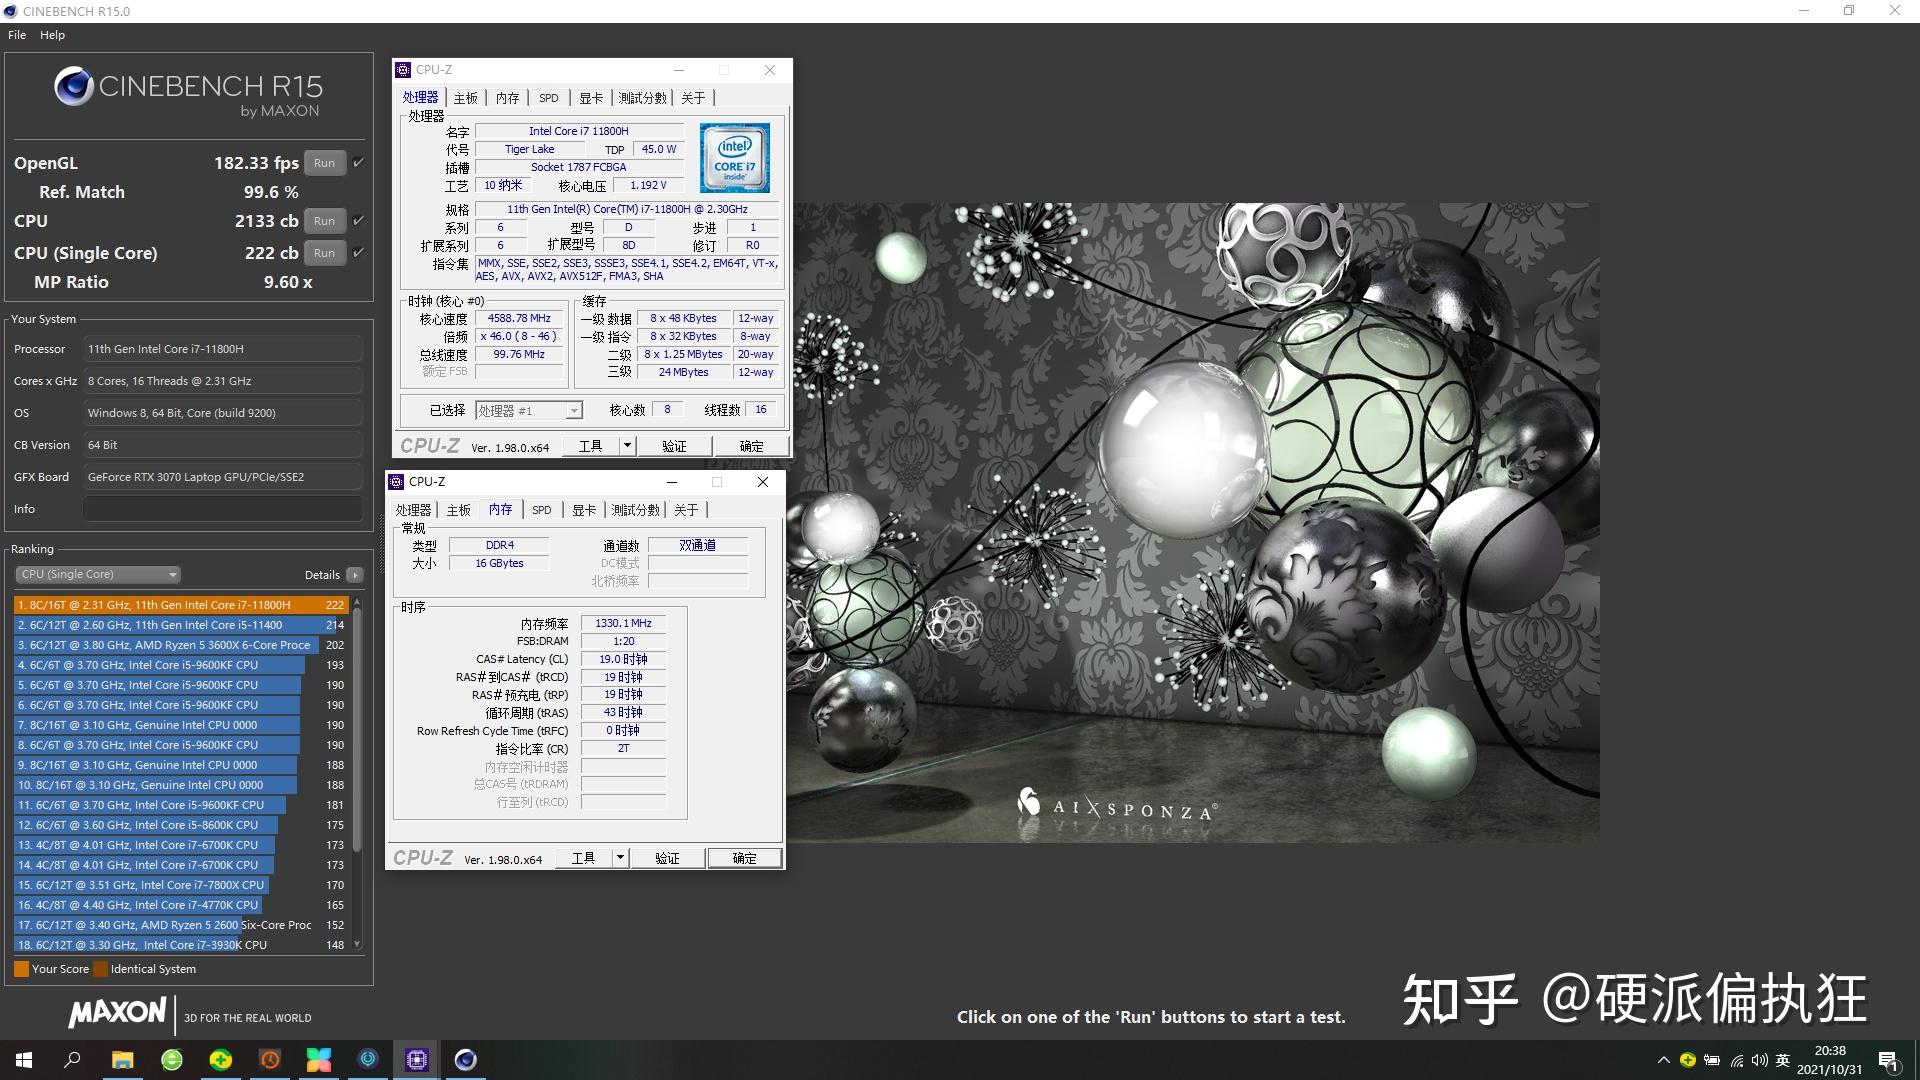1920x1080 pixels.
Task: Run the CPU benchmark test
Action: [324, 221]
